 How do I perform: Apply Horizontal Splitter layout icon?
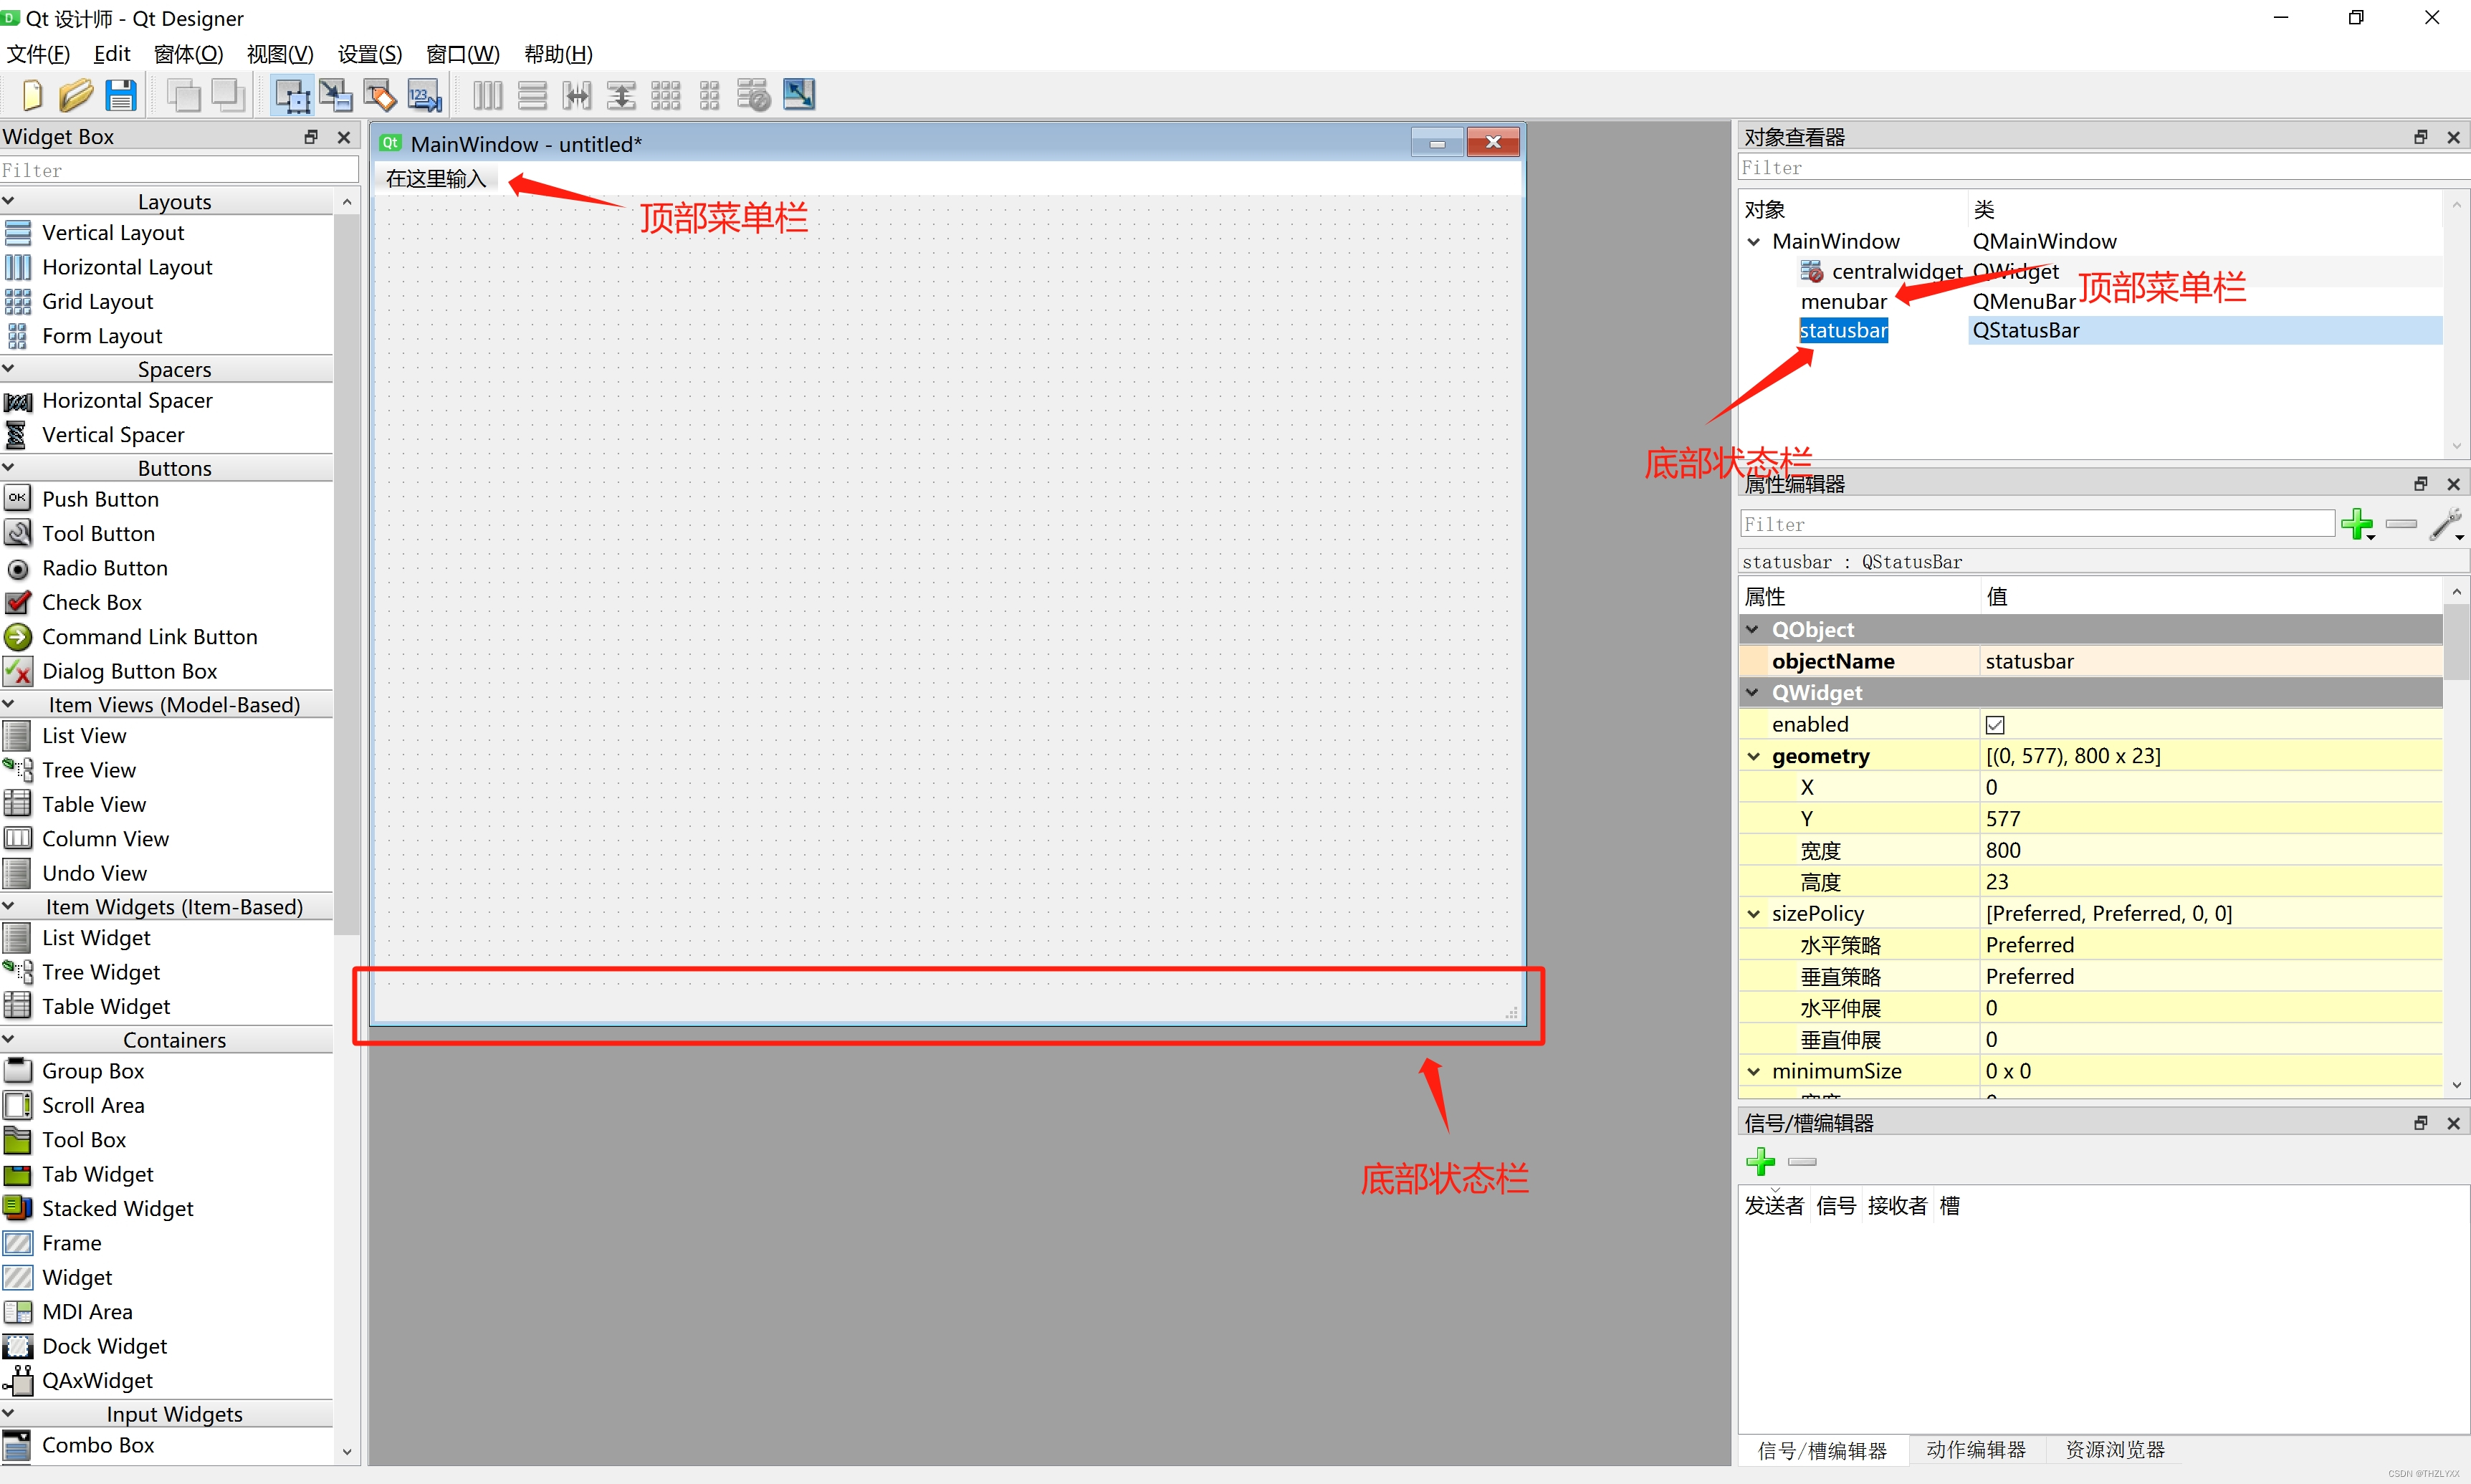(x=577, y=95)
